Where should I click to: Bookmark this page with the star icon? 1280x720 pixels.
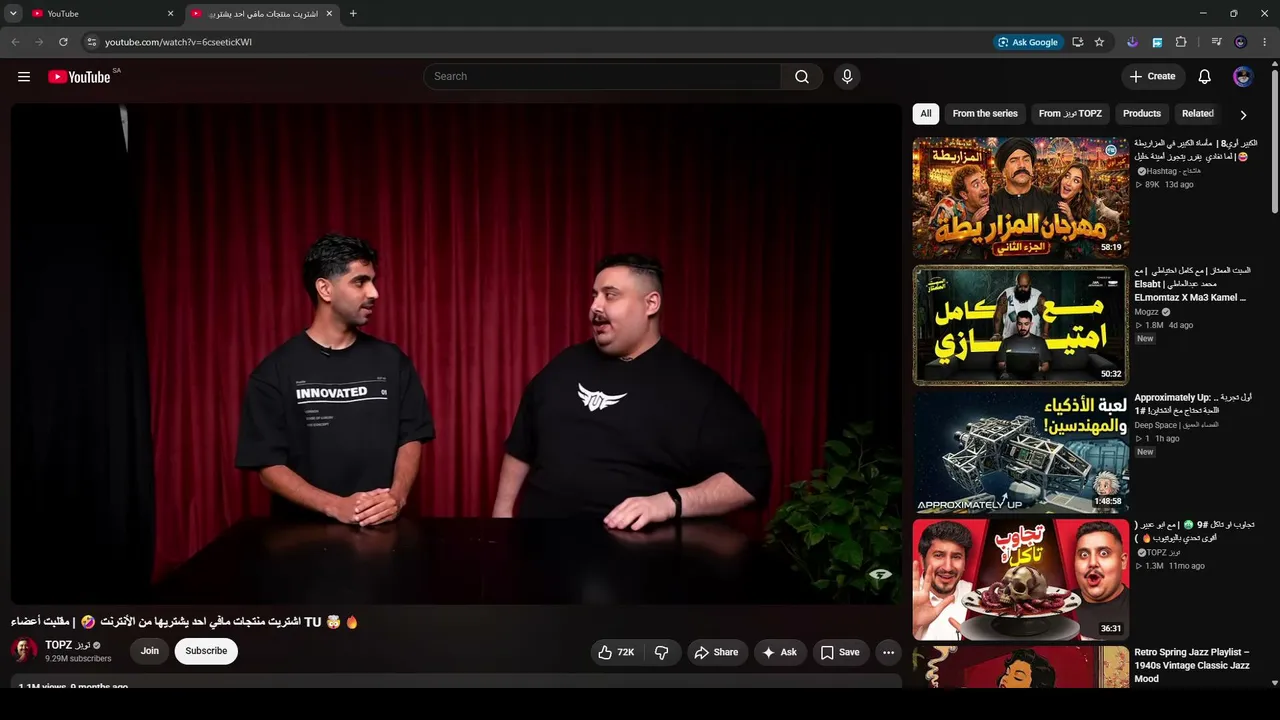1099,42
